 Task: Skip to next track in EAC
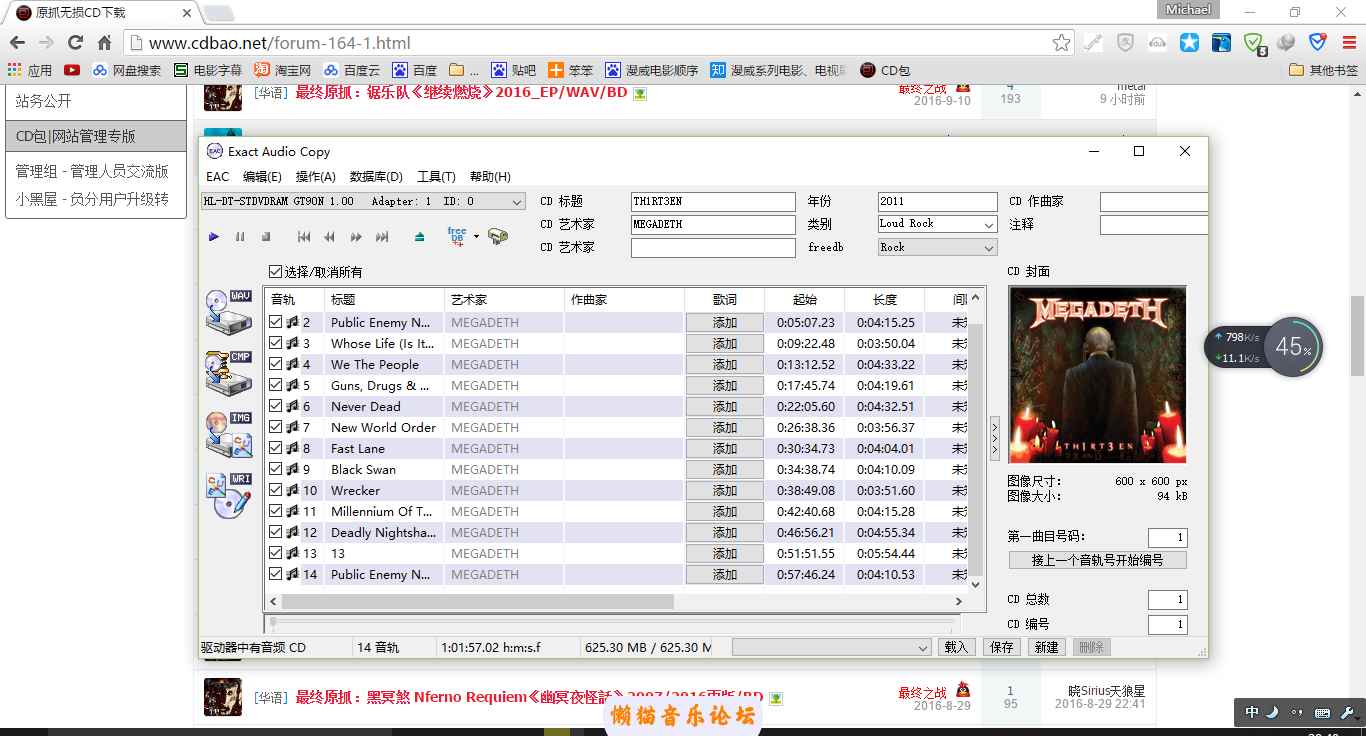coord(381,237)
